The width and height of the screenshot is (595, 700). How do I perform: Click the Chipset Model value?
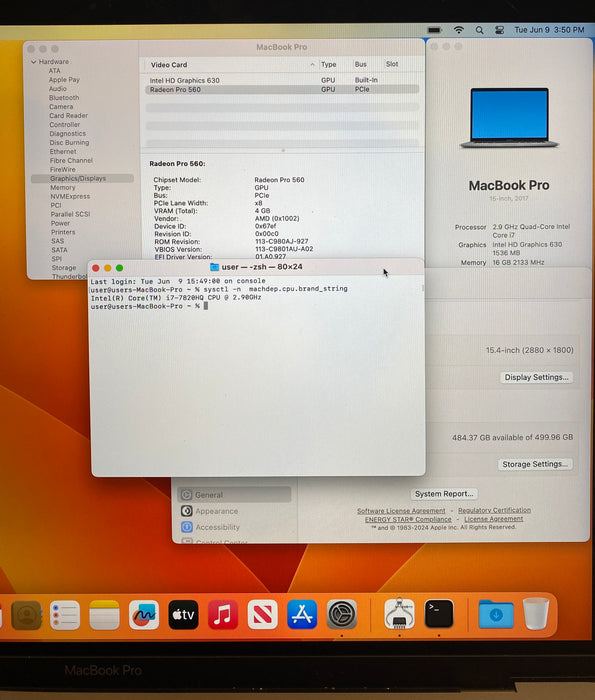click(x=279, y=180)
